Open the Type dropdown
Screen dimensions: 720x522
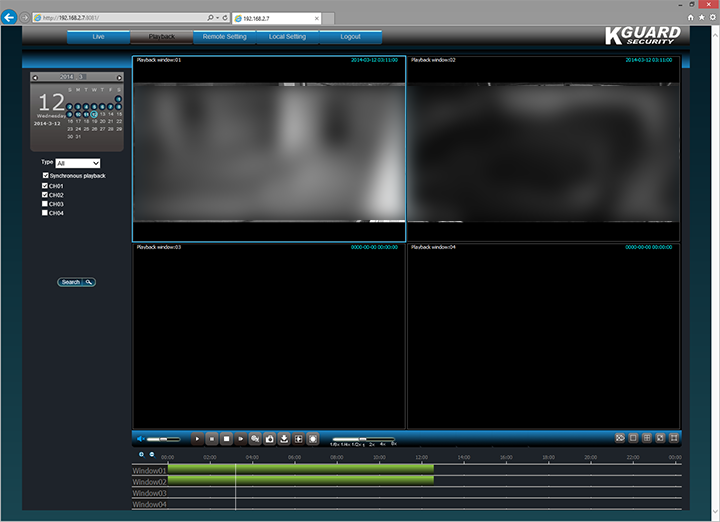pyautogui.click(x=78, y=163)
